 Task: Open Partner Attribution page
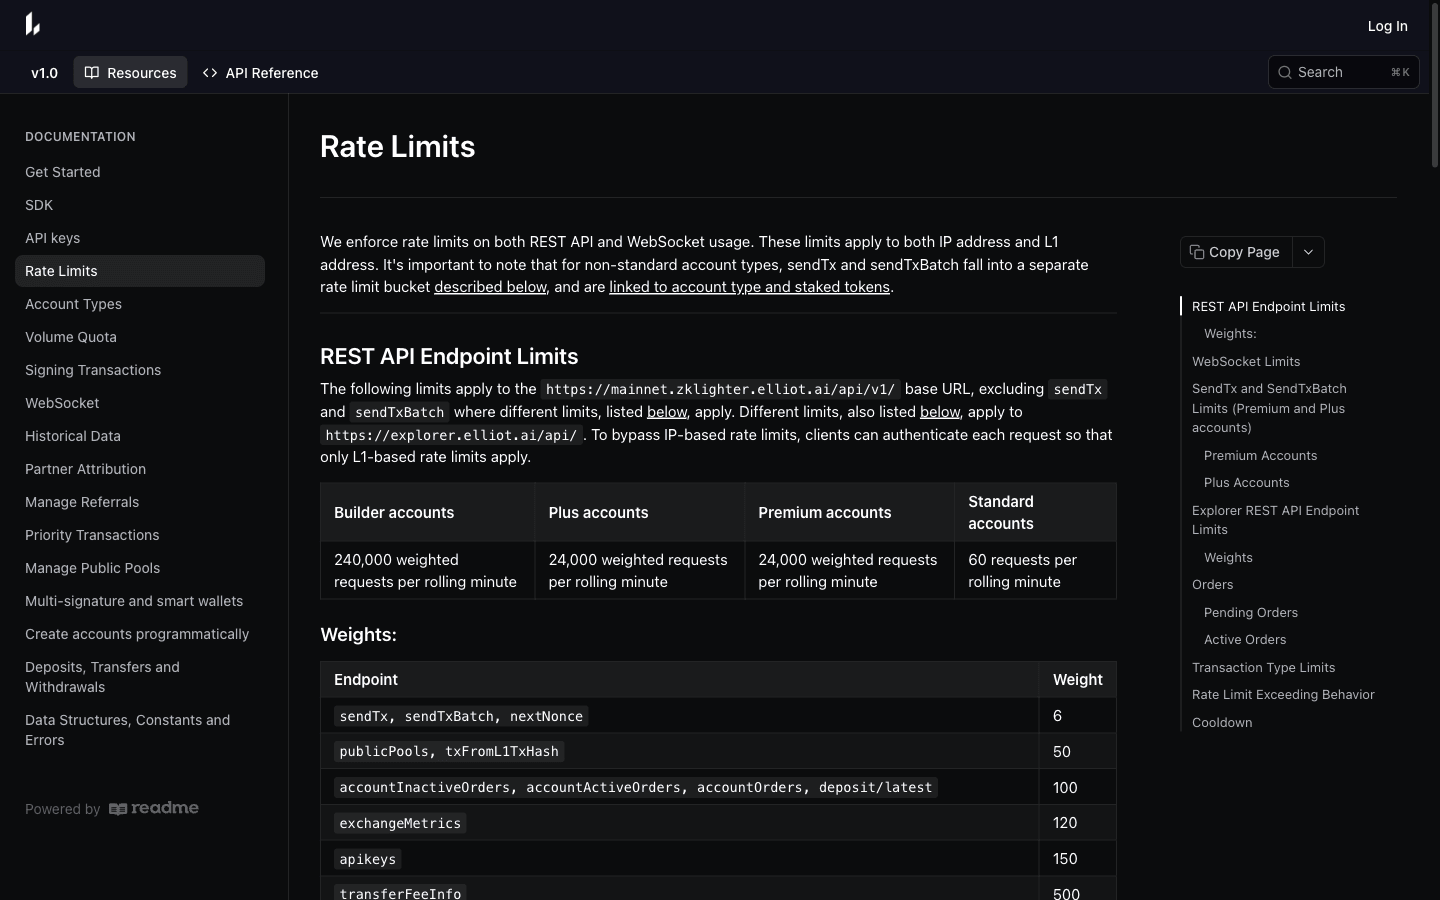click(140, 469)
